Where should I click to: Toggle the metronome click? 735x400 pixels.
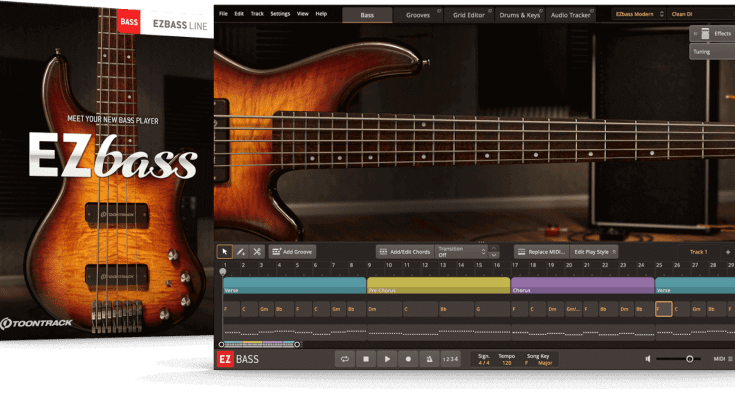[429, 358]
